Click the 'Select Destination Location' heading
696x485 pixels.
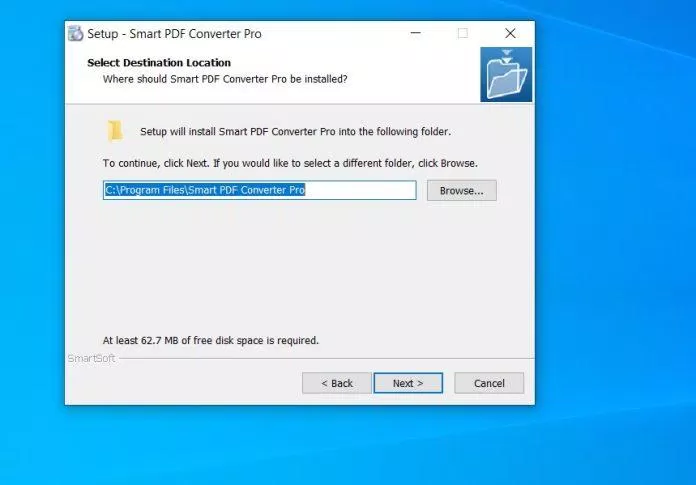tap(159, 63)
